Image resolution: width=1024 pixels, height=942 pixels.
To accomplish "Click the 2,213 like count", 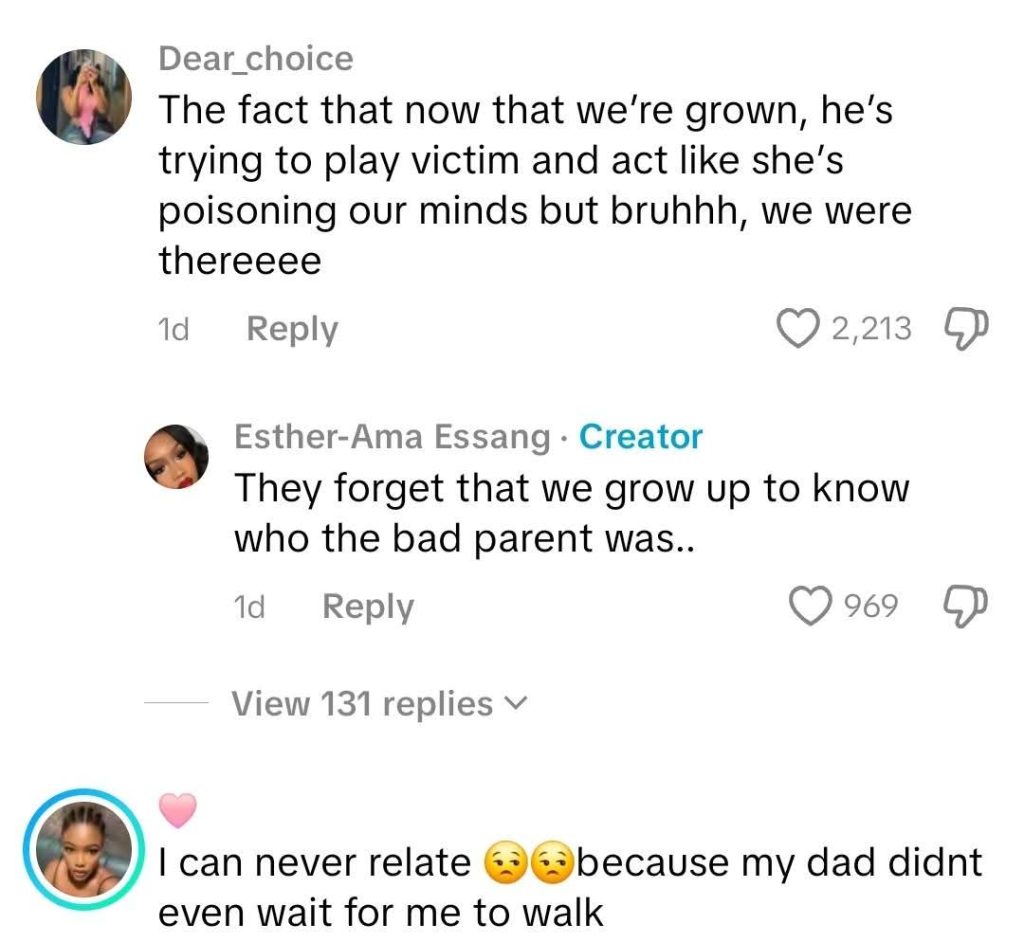I will click(x=871, y=328).
